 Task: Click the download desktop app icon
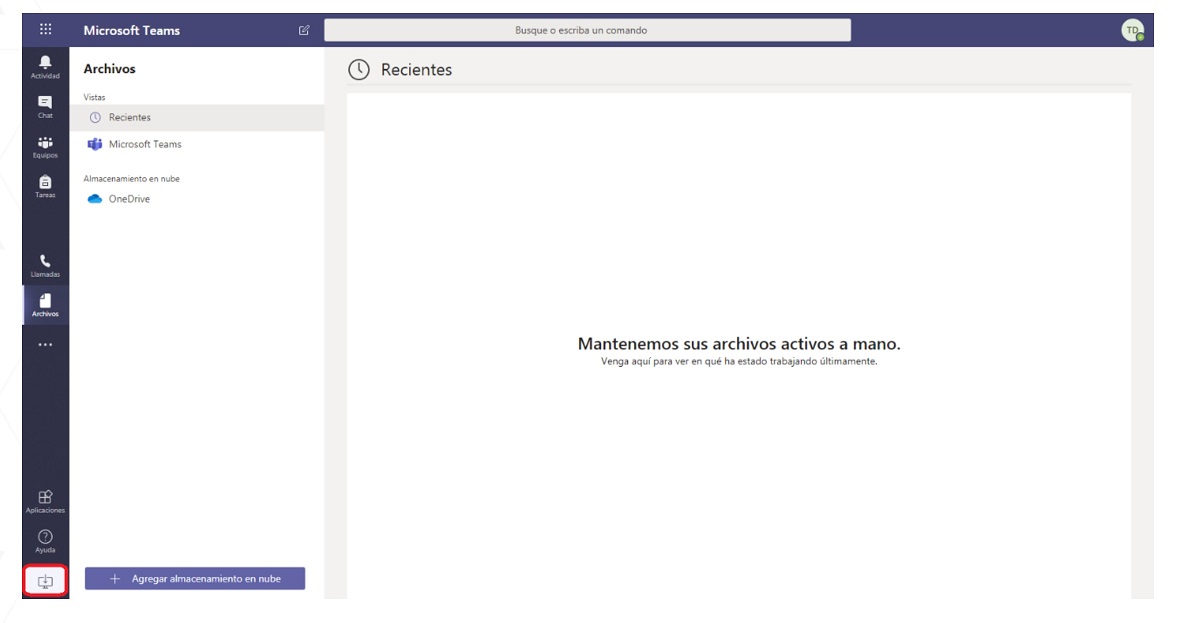tap(45, 581)
